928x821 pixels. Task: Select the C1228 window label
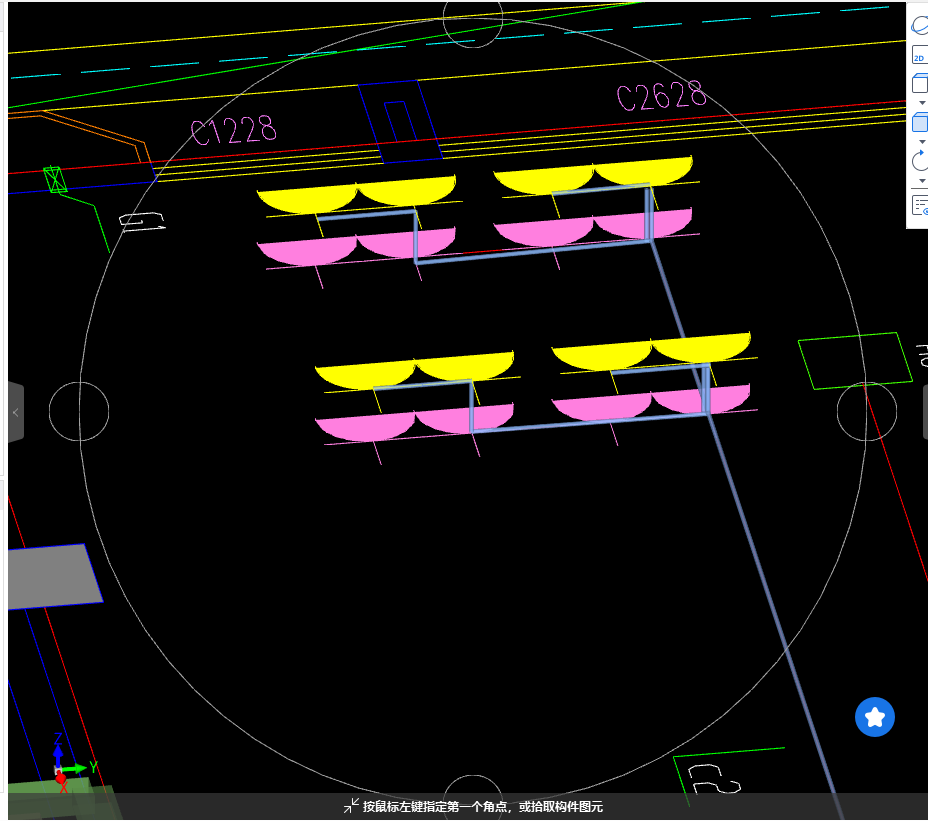point(234,131)
